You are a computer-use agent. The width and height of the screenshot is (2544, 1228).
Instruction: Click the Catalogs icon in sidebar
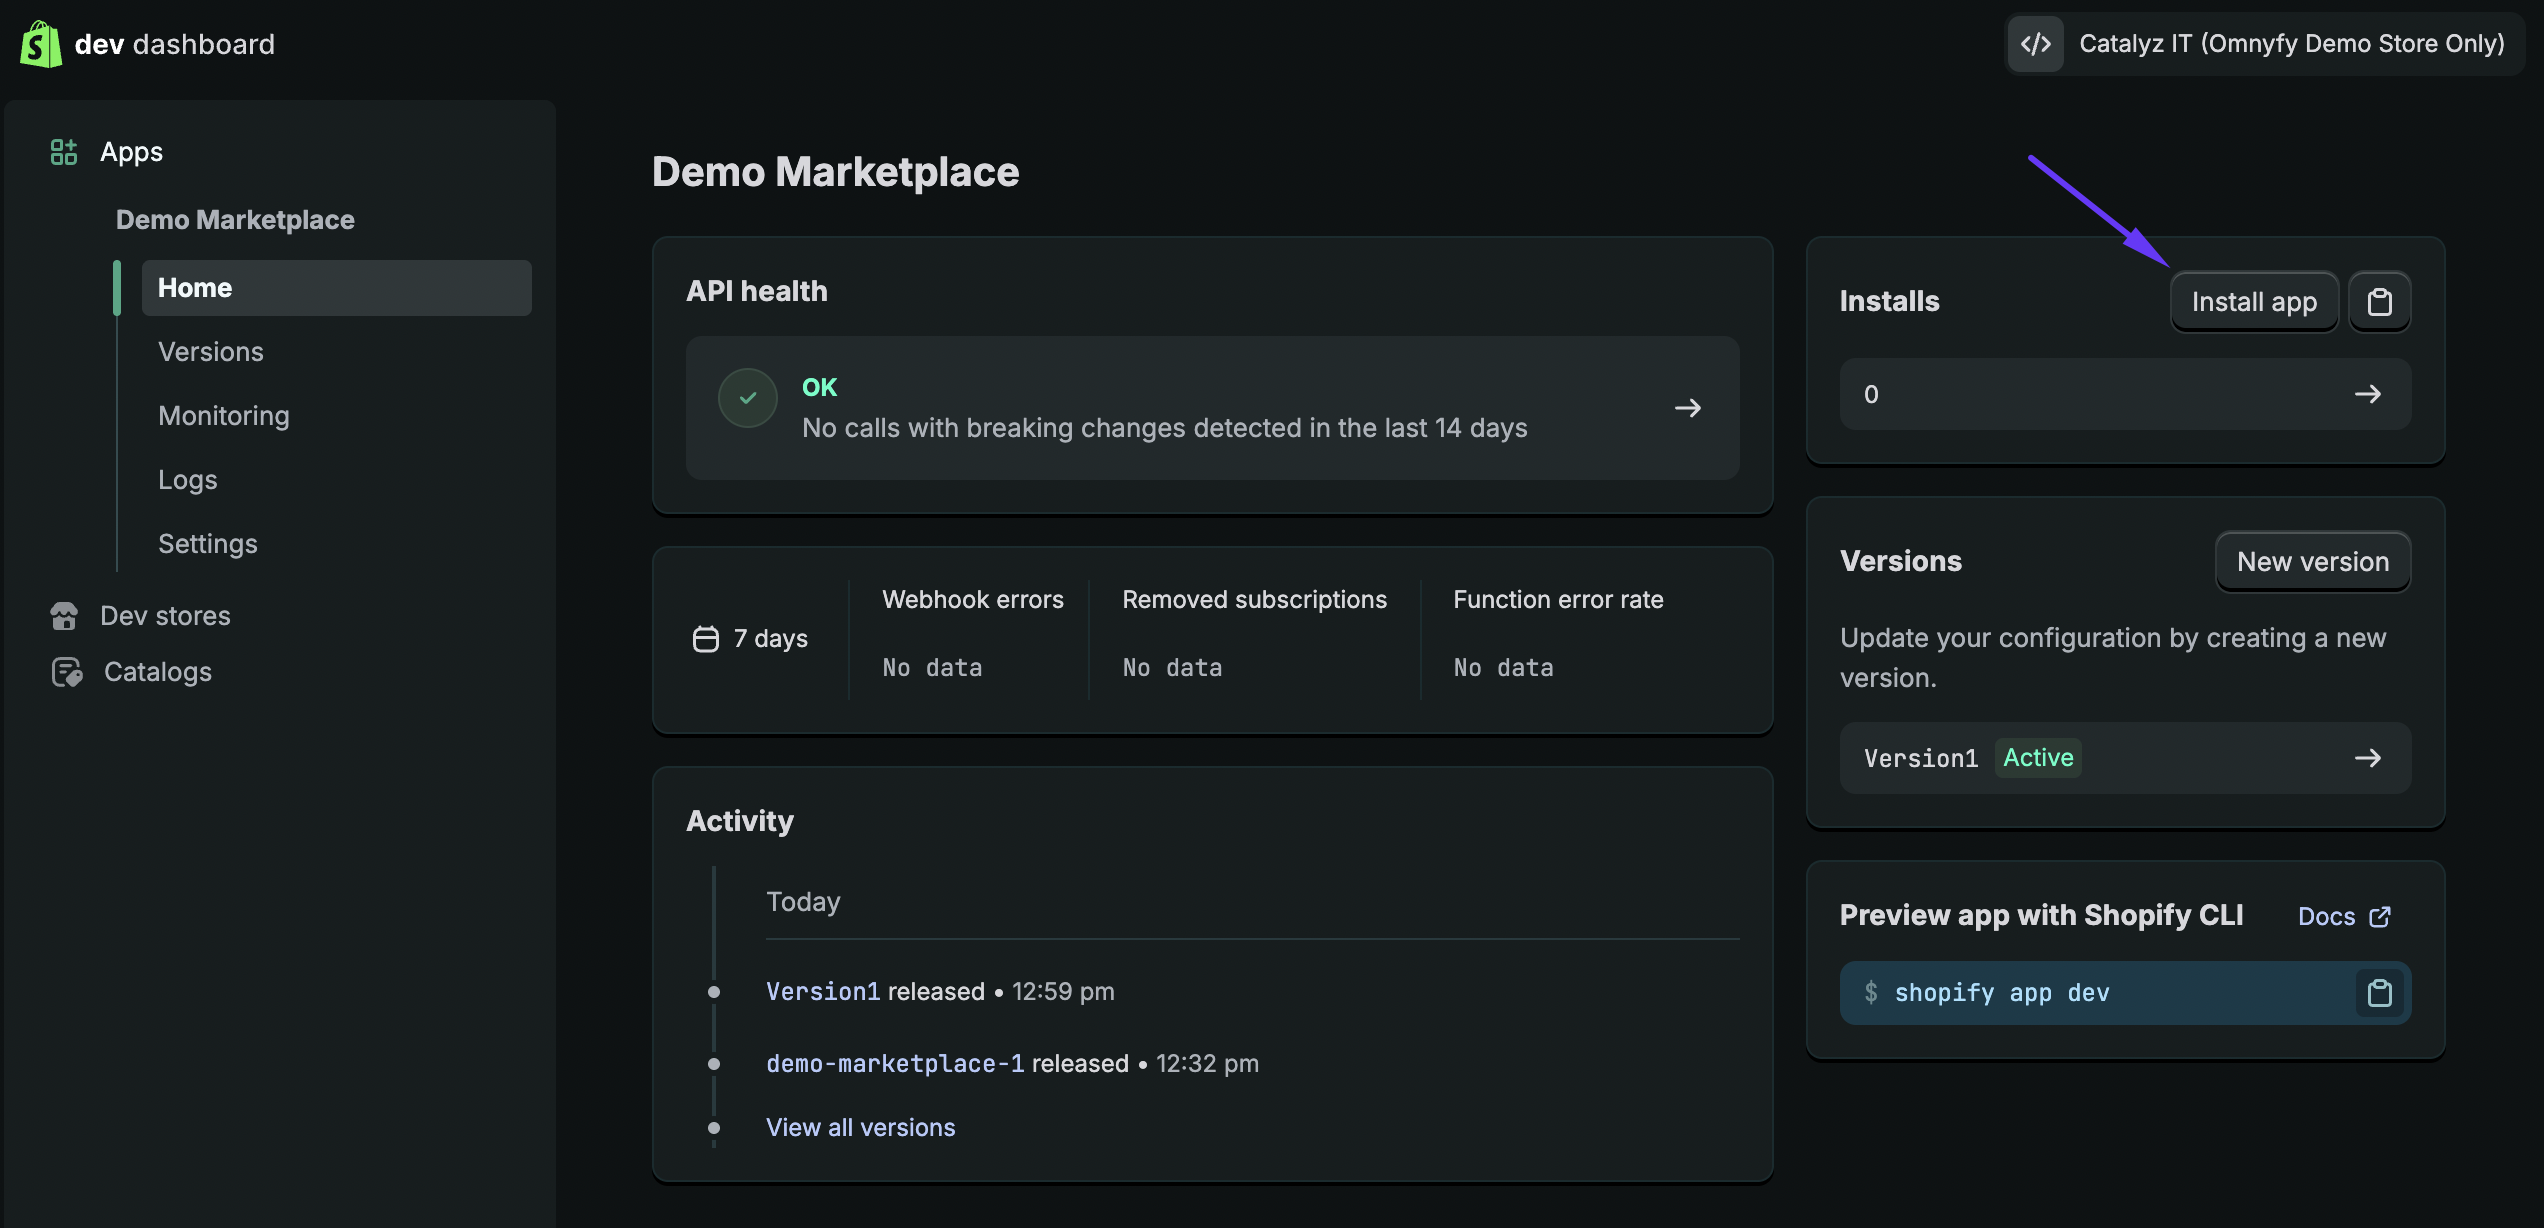66,672
